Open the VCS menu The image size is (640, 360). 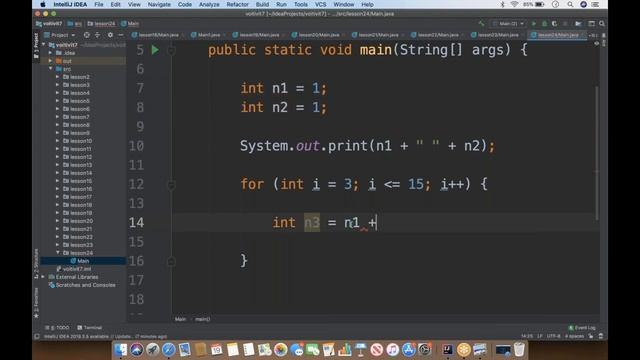click(x=320, y=4)
